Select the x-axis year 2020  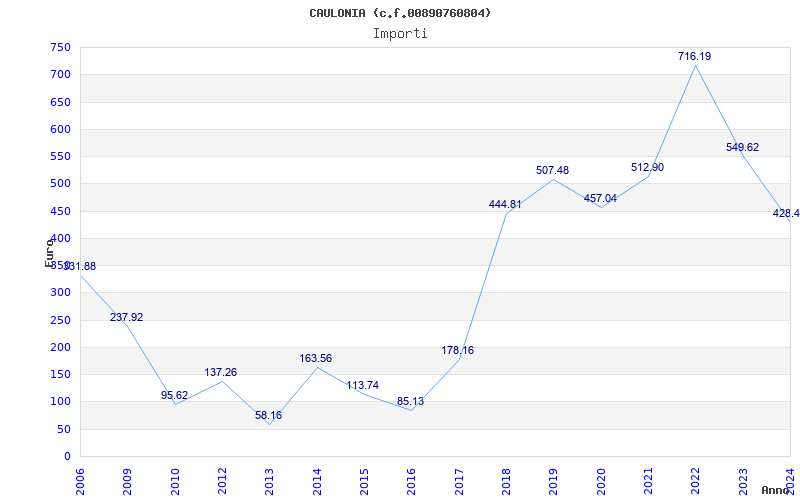601,482
